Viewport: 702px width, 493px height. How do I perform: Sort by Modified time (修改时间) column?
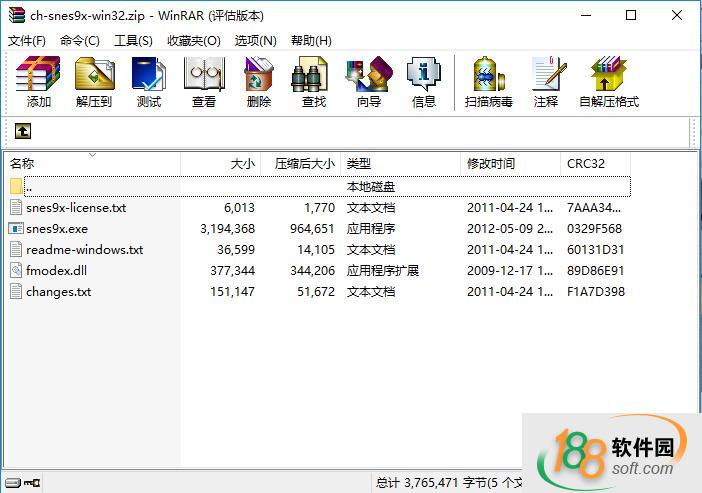(x=491, y=163)
